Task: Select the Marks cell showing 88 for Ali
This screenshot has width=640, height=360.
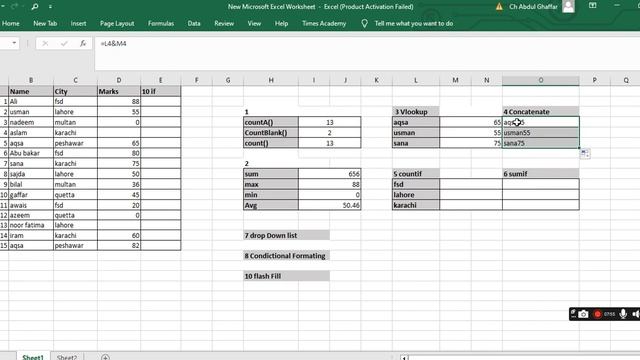Action: (x=119, y=102)
